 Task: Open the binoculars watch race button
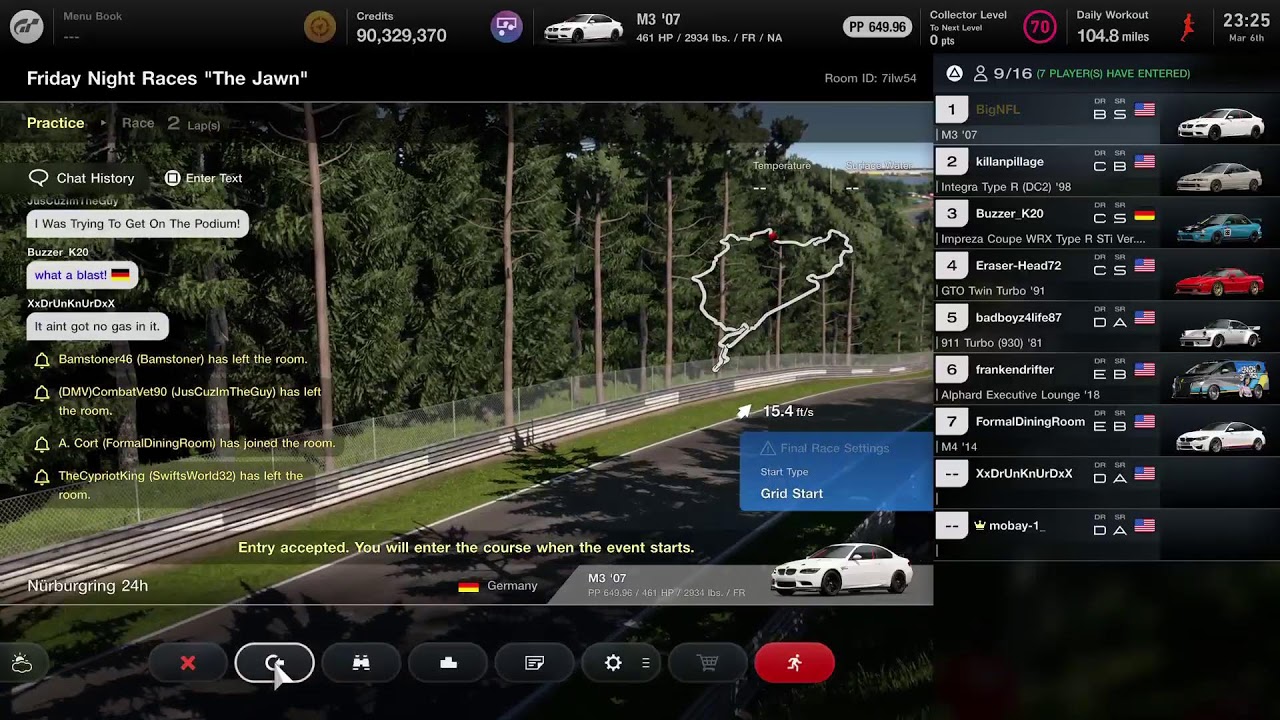tap(361, 663)
